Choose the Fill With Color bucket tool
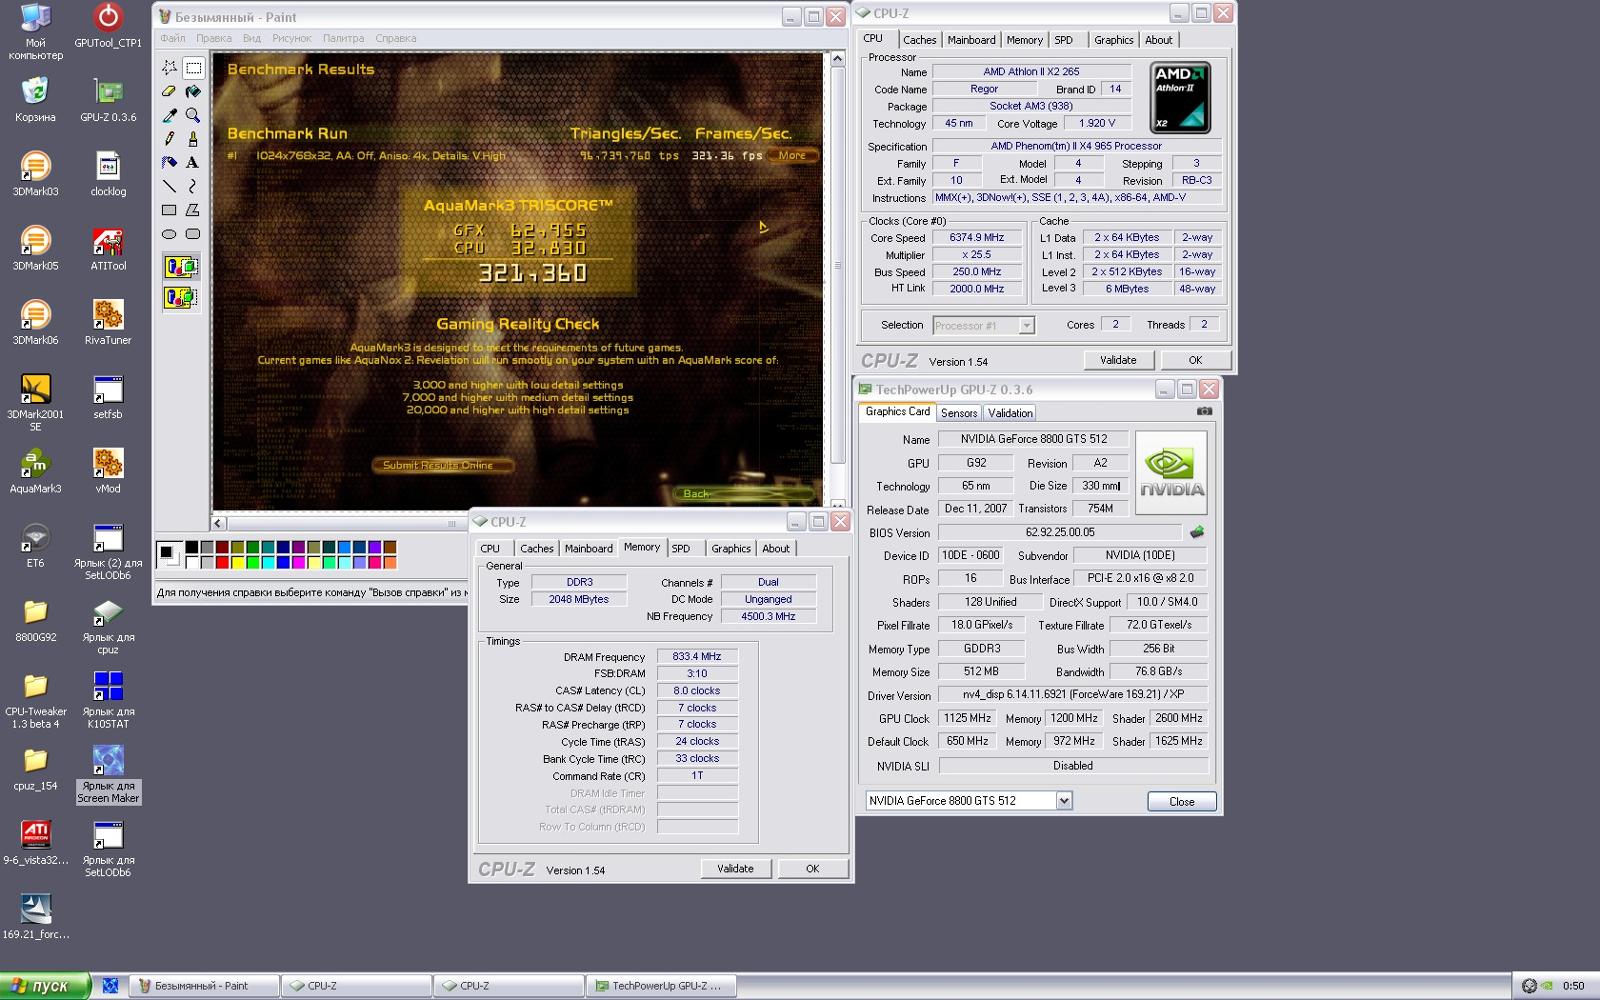This screenshot has height=1000, width=1600. pyautogui.click(x=193, y=92)
